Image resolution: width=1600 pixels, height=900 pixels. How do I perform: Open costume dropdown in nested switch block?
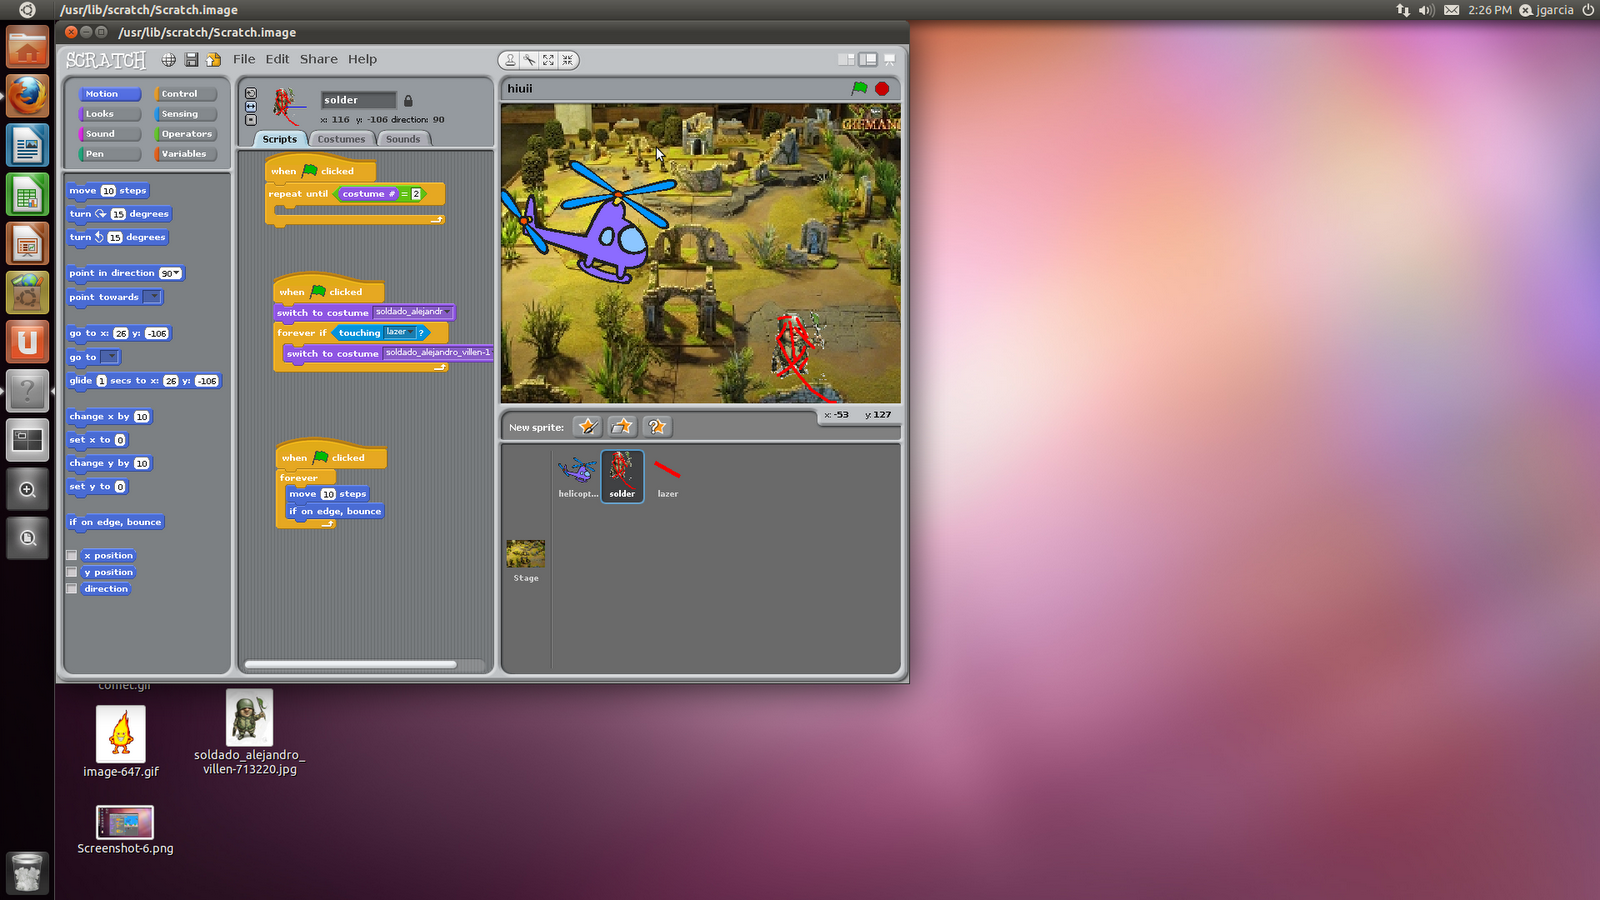point(439,353)
